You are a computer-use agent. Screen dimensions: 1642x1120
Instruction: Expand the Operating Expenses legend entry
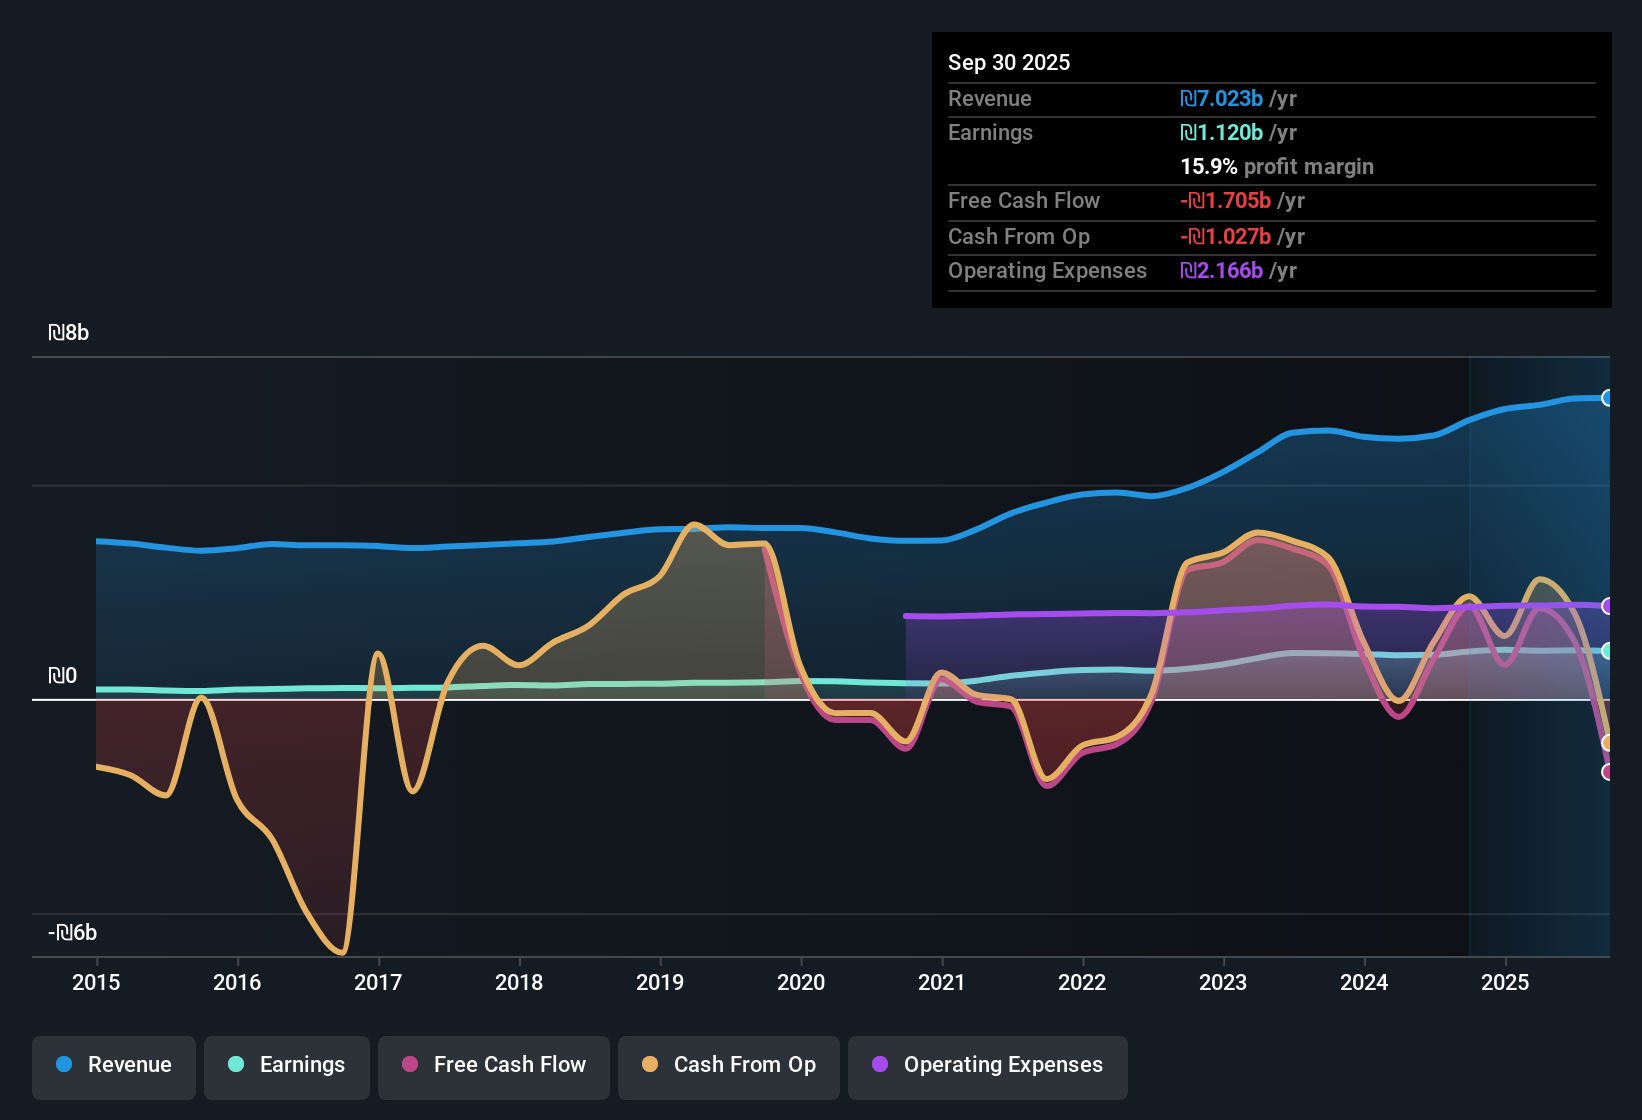pyautogui.click(x=987, y=1065)
